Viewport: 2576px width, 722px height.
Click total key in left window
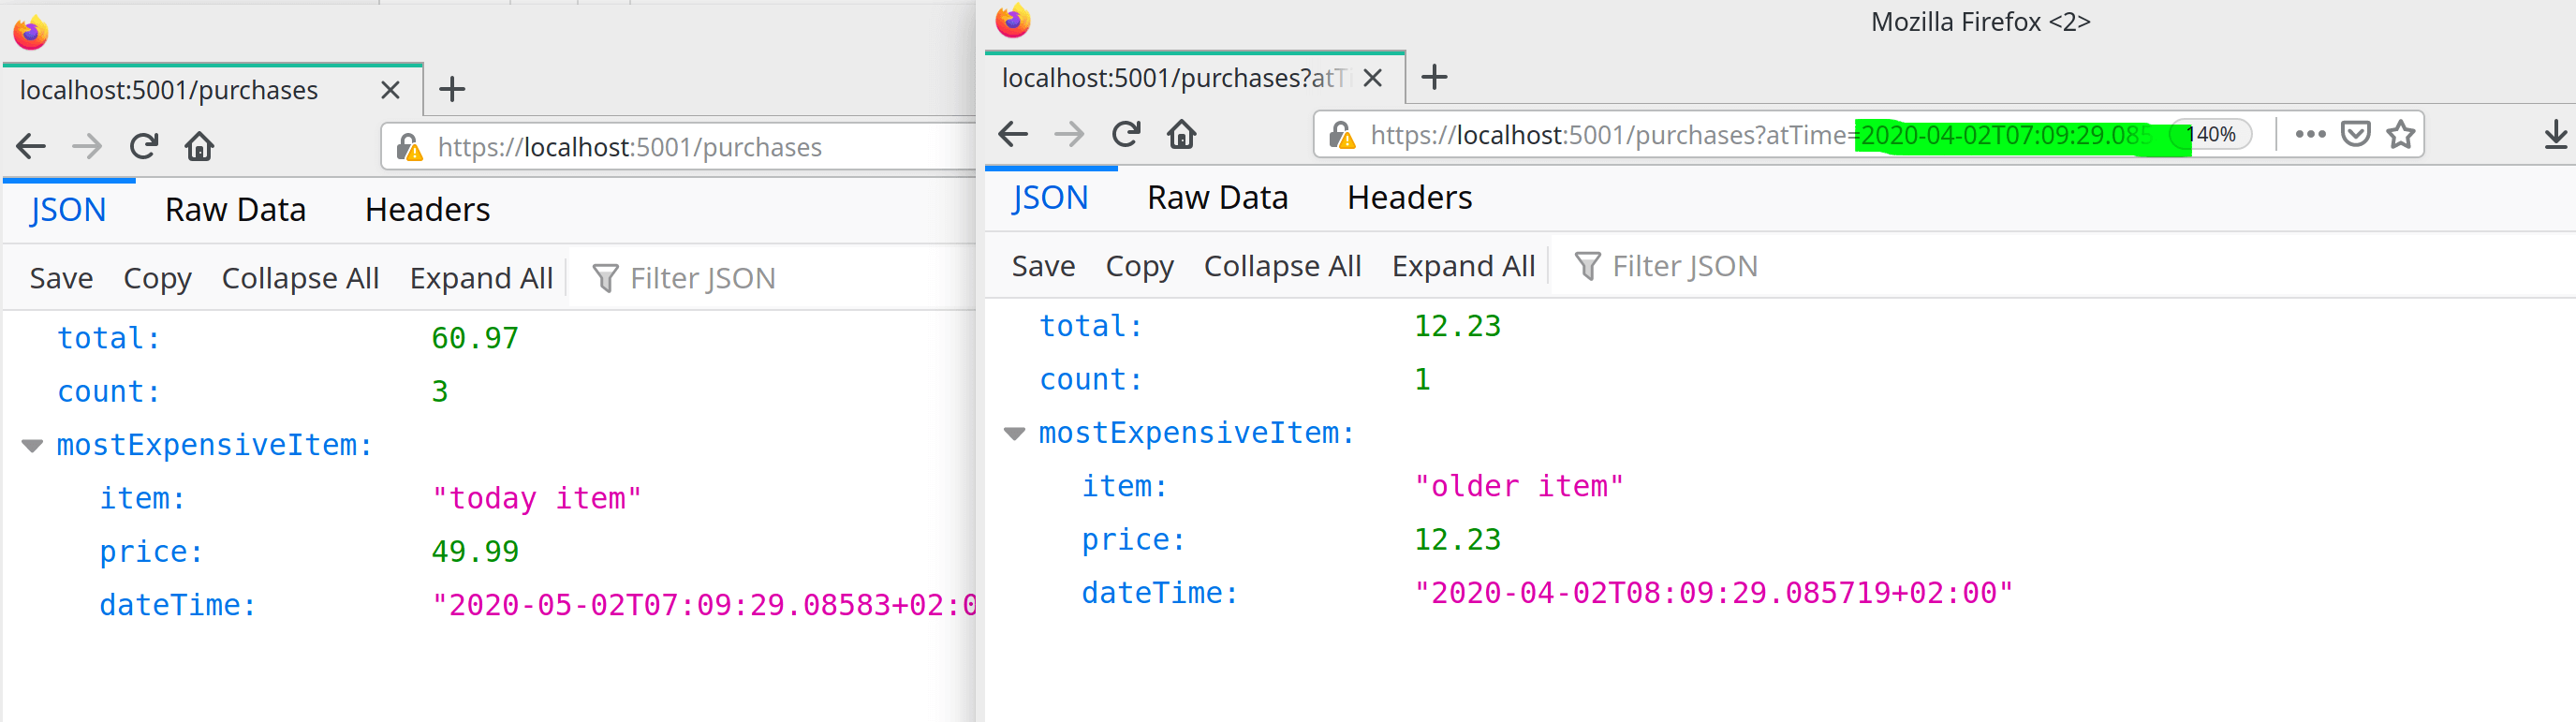[109, 339]
